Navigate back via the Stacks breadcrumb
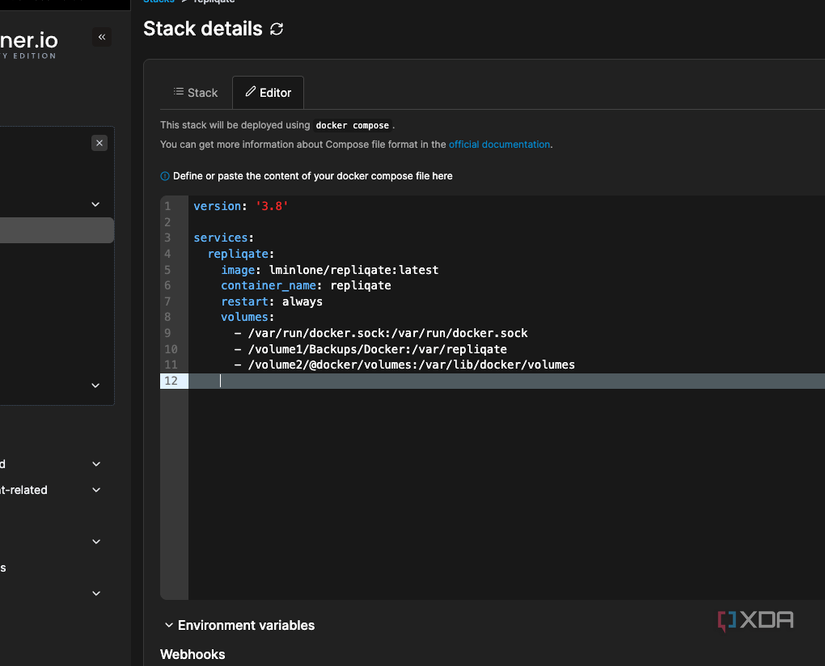The width and height of the screenshot is (825, 666). point(159,2)
